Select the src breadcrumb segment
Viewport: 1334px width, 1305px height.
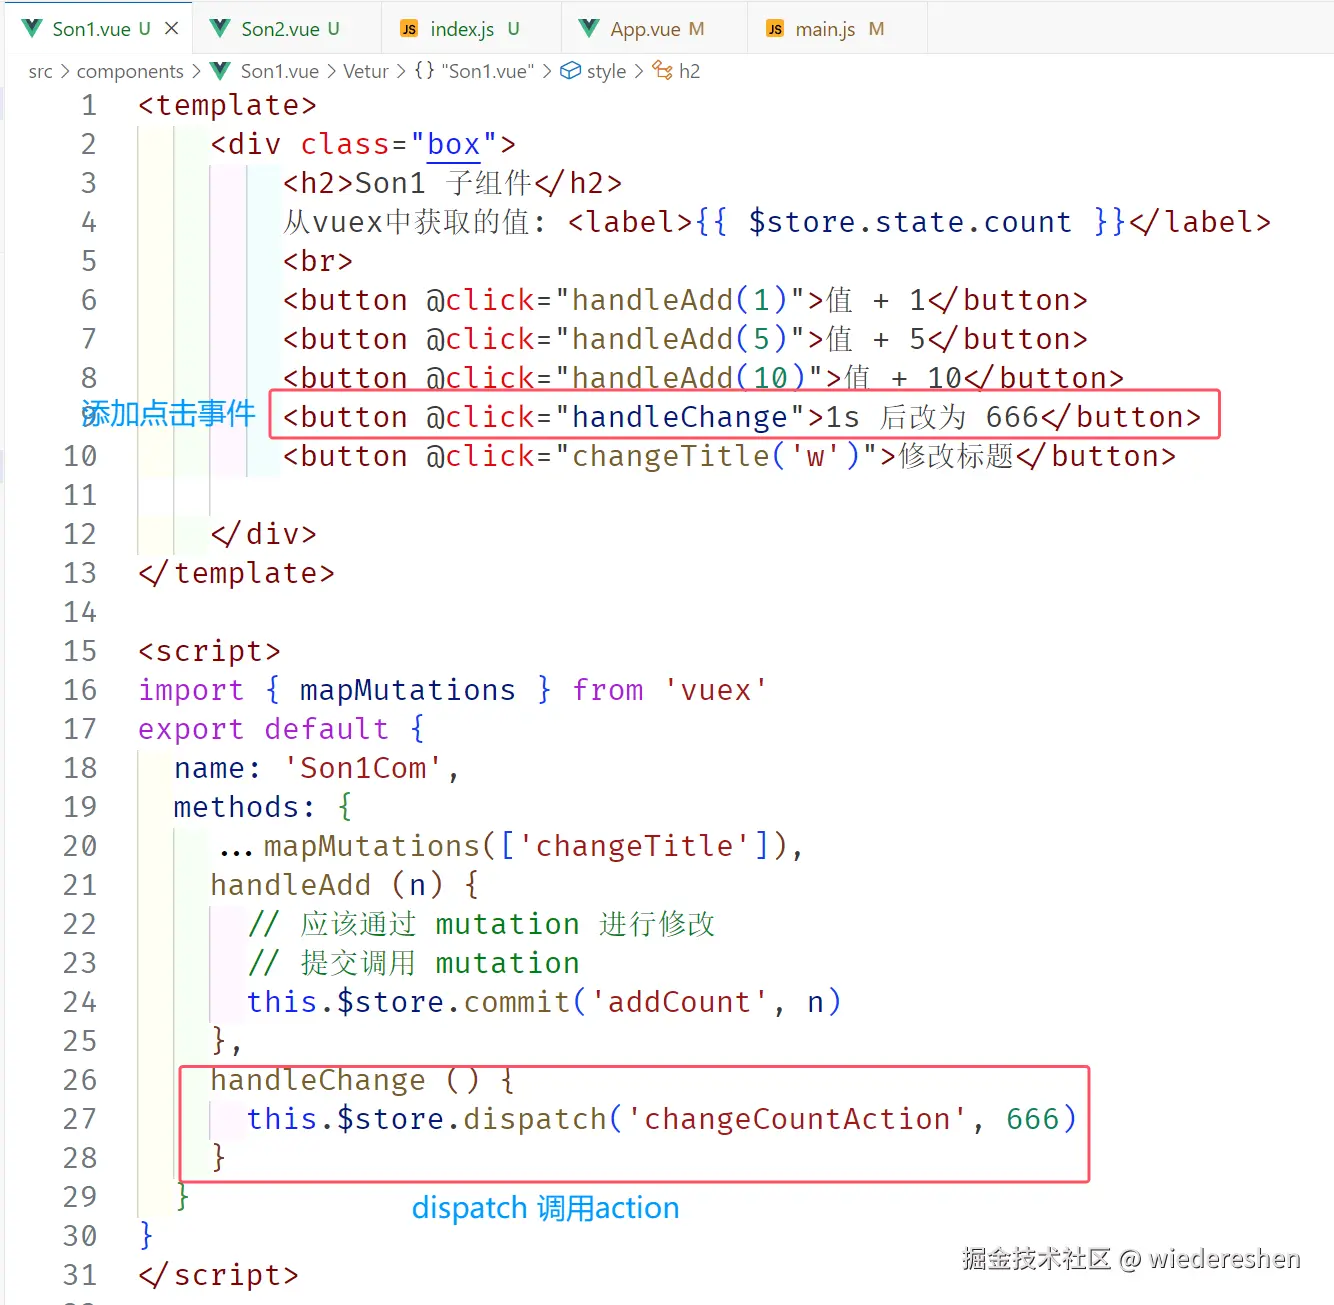pos(40,71)
